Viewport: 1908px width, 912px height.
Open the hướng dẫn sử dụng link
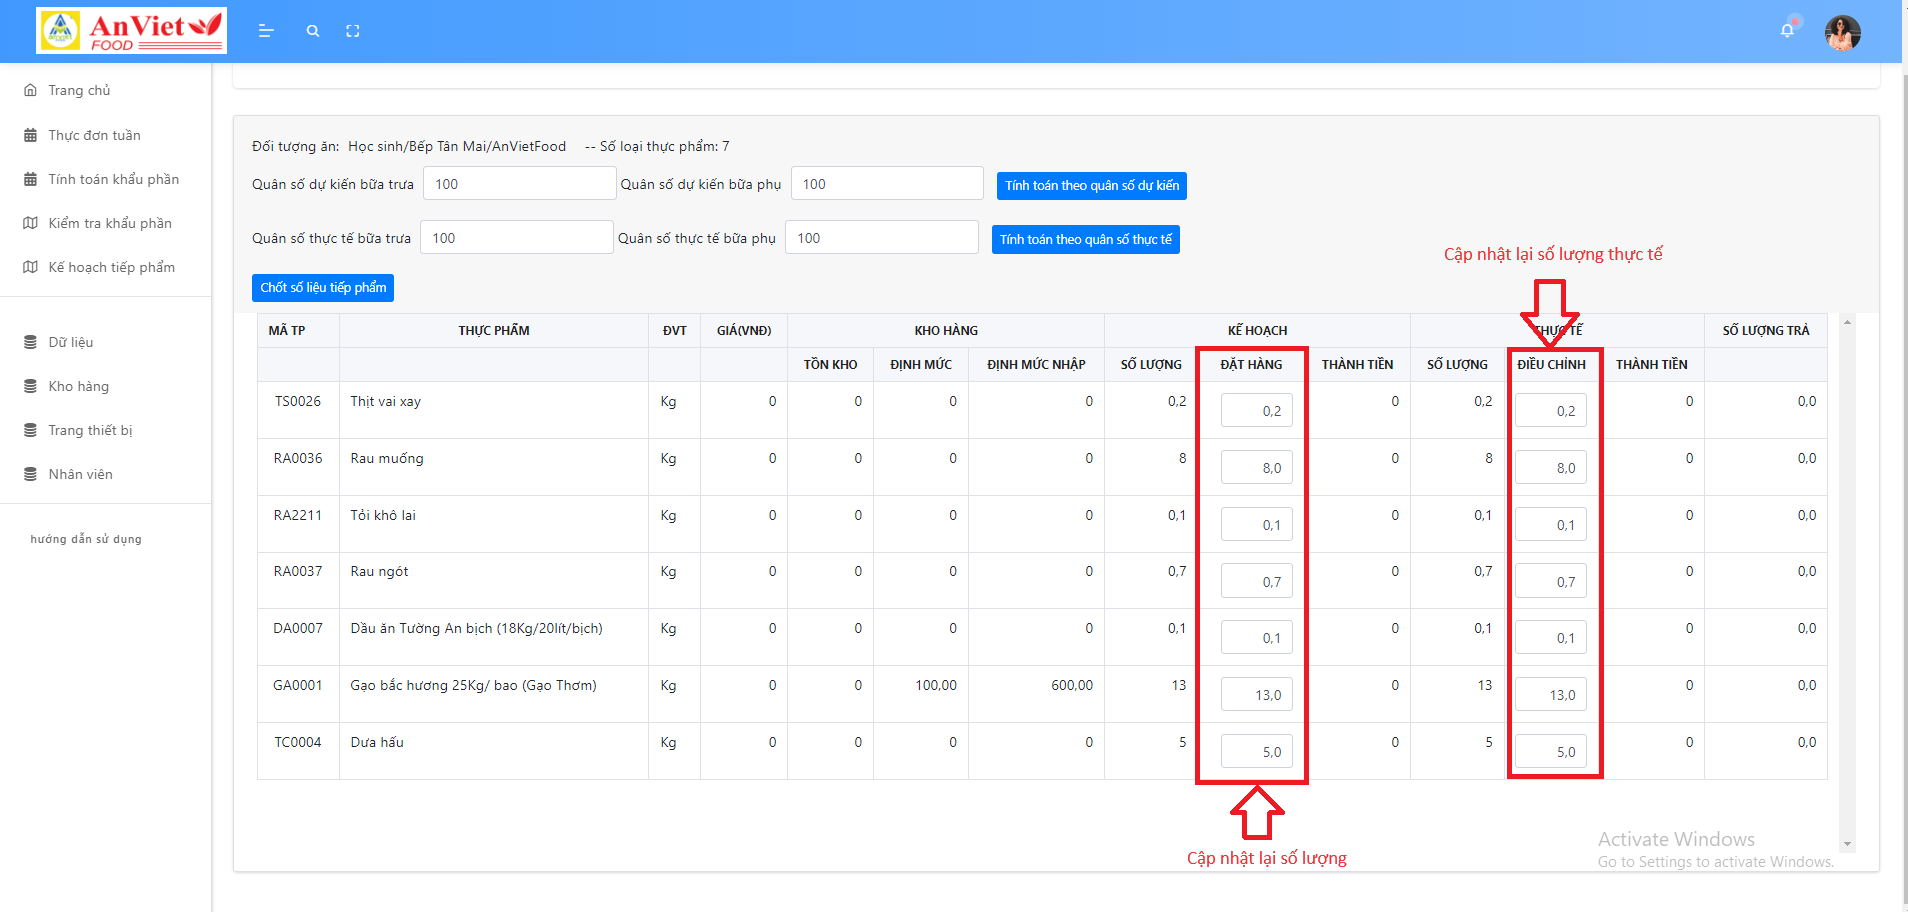coord(85,538)
